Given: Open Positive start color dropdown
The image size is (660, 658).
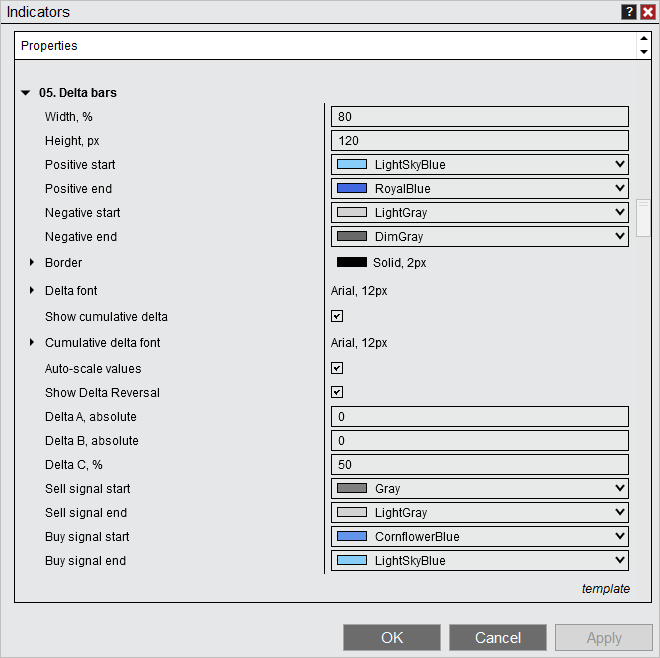Looking at the screenshot, I should point(479,165).
